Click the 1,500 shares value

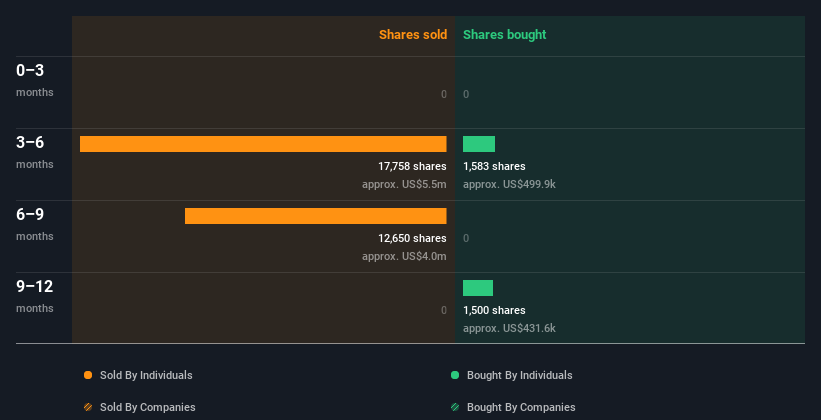point(494,310)
